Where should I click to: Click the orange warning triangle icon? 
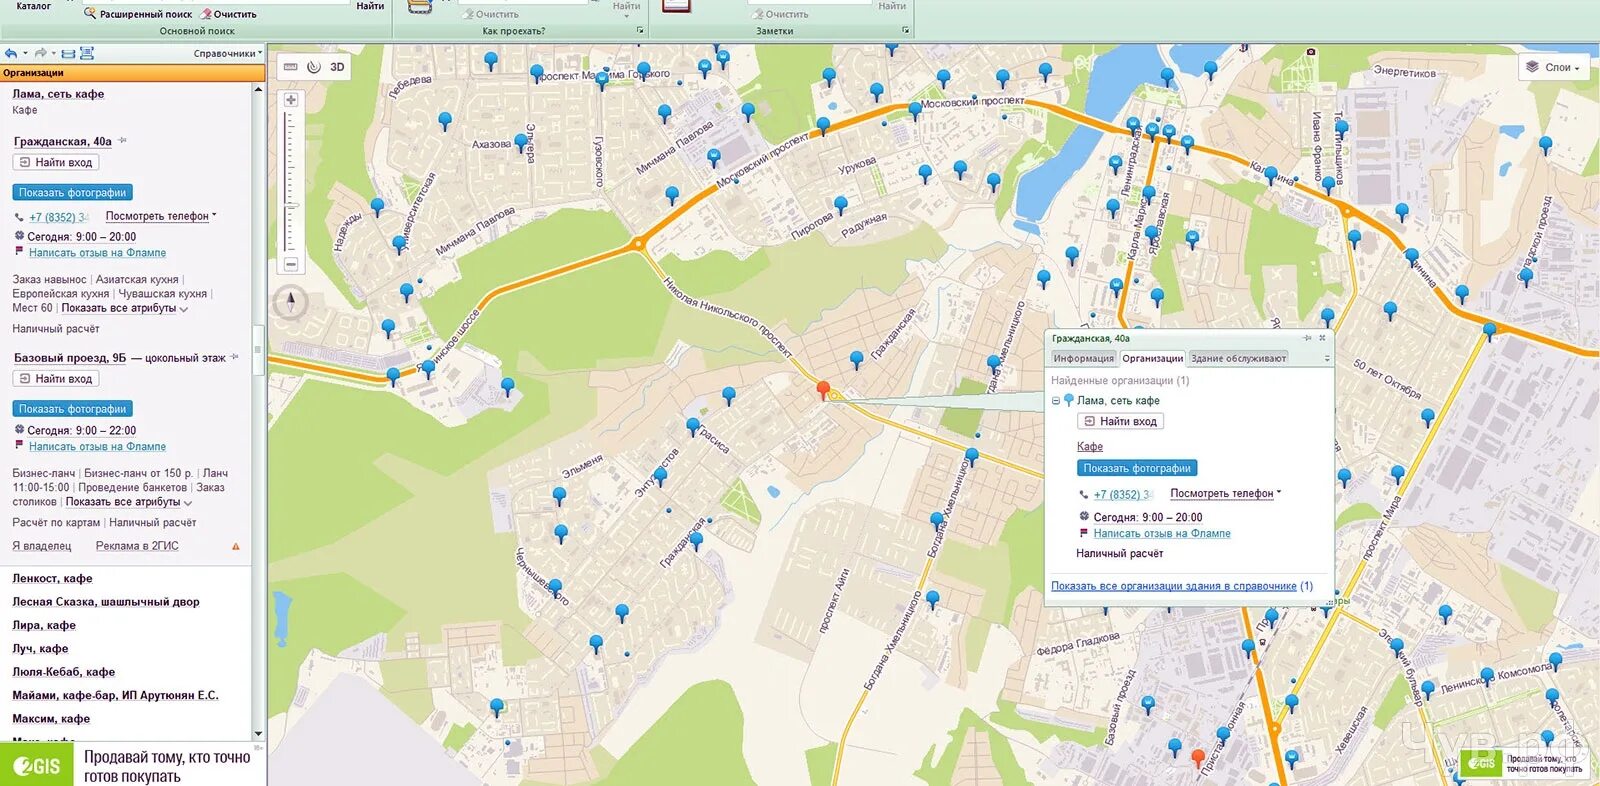pos(236,546)
